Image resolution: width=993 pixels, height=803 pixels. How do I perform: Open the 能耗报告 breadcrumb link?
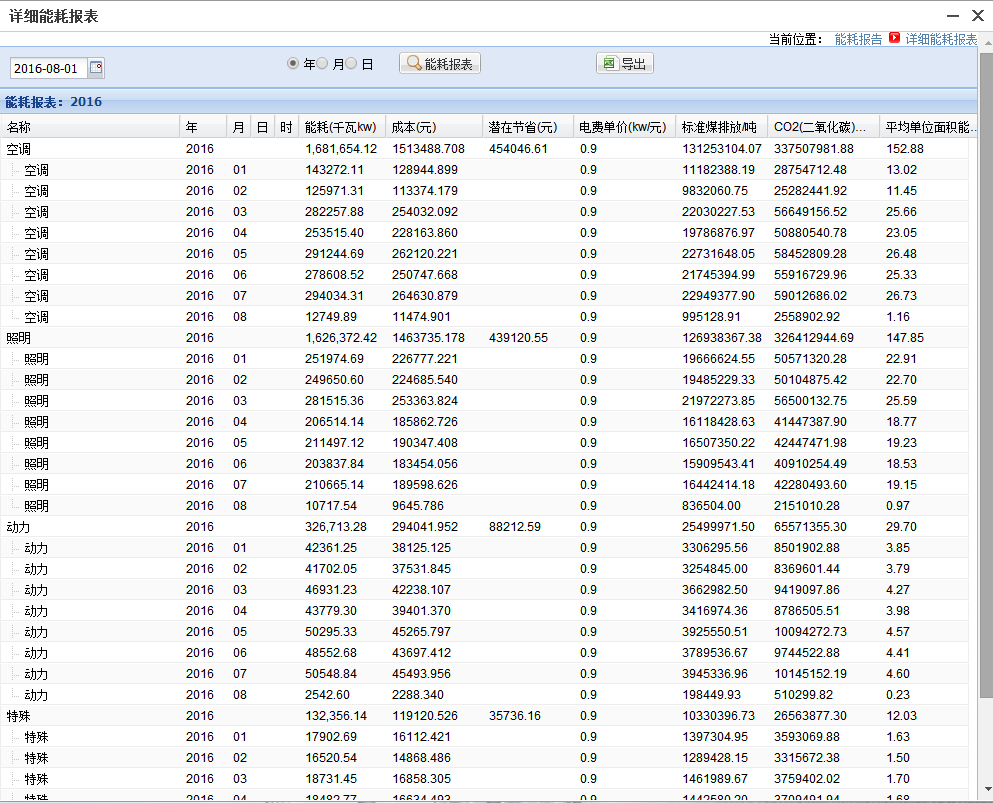858,39
